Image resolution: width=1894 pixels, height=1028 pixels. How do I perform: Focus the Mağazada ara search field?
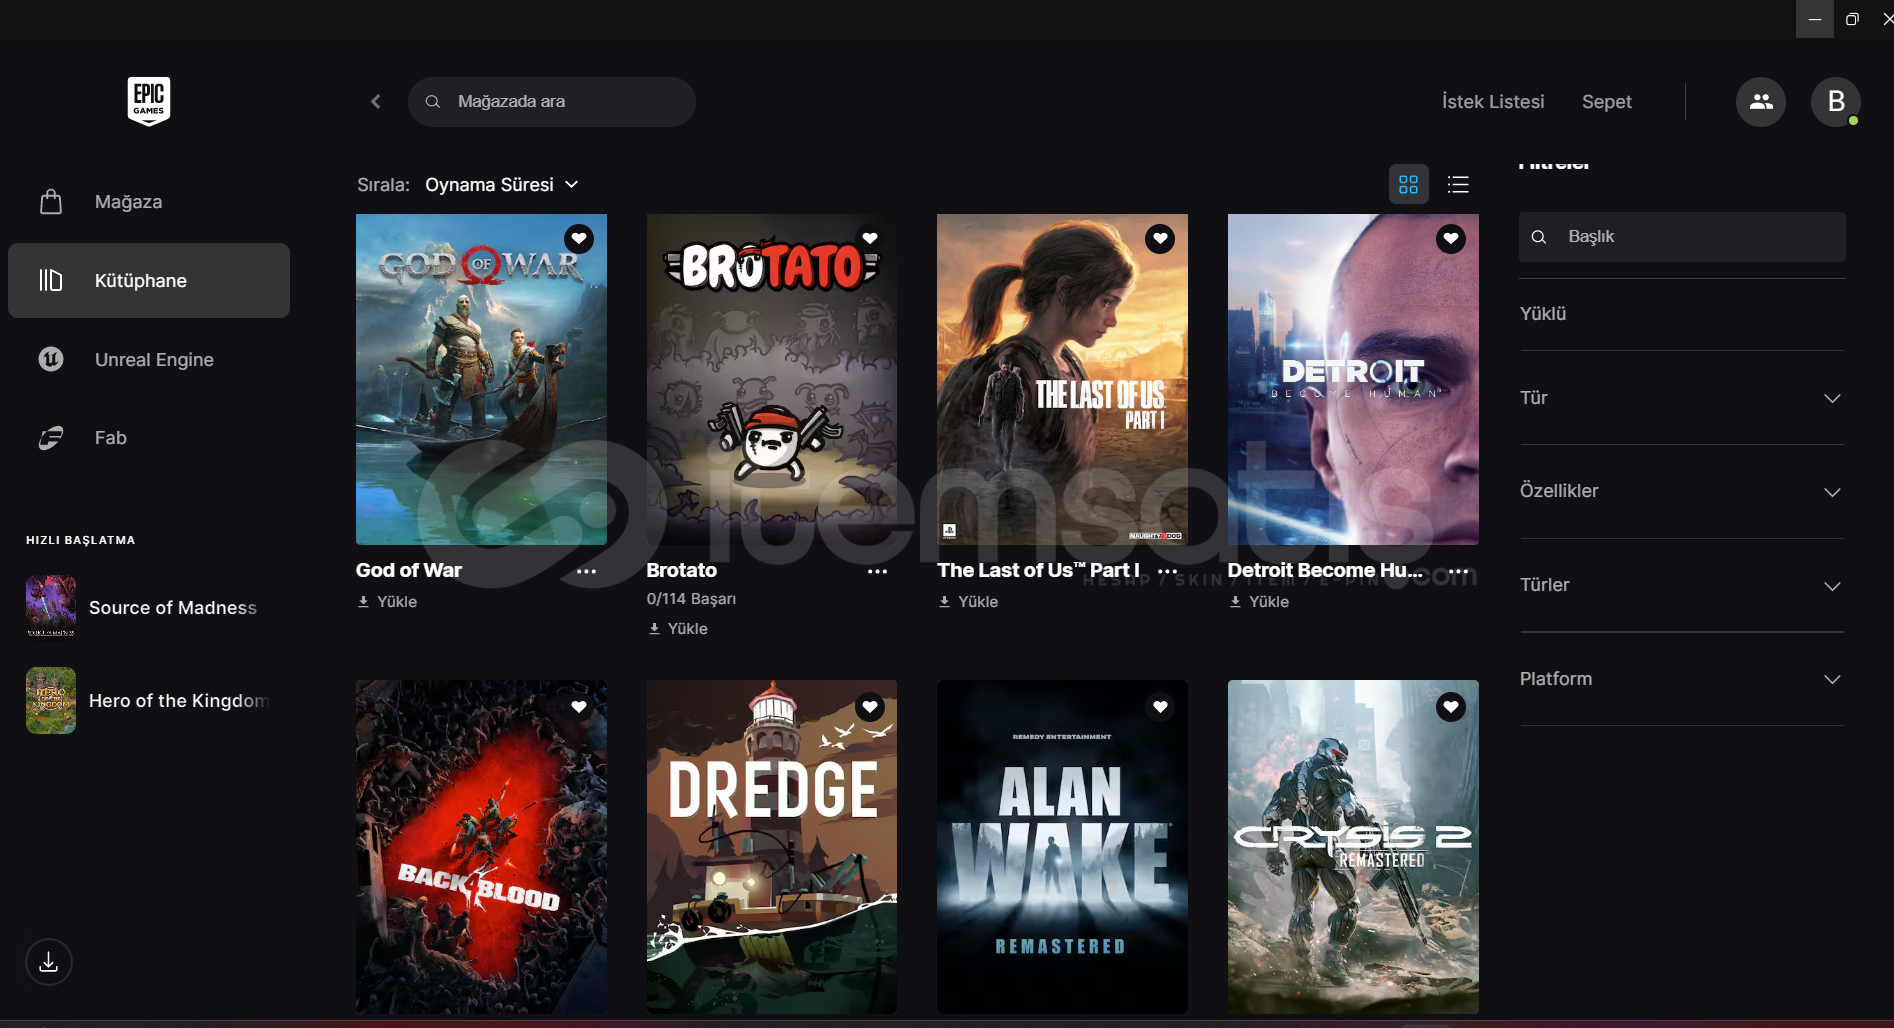[552, 101]
